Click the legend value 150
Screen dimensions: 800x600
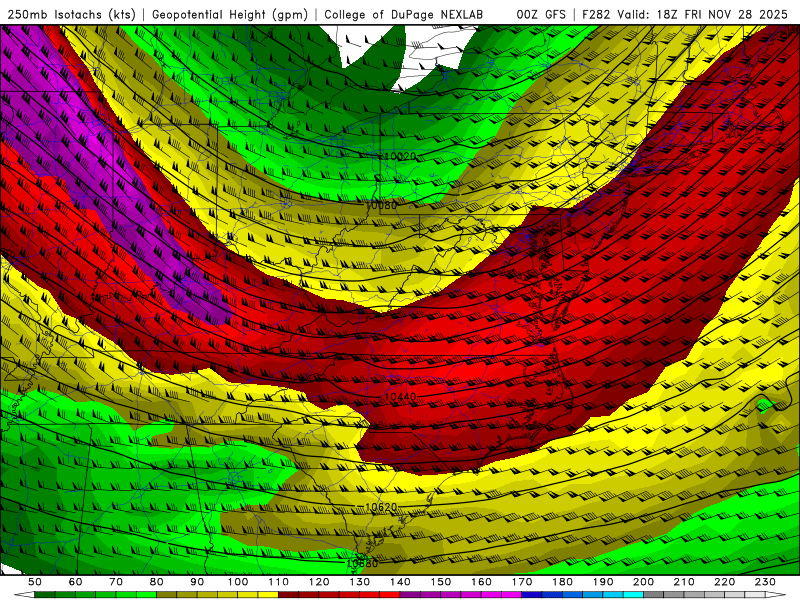click(441, 582)
